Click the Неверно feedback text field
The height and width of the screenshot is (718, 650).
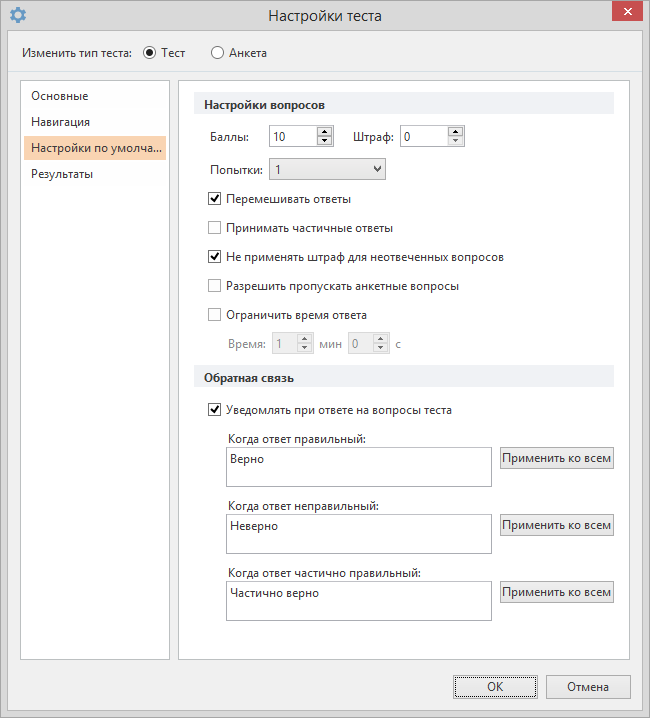[359, 534]
